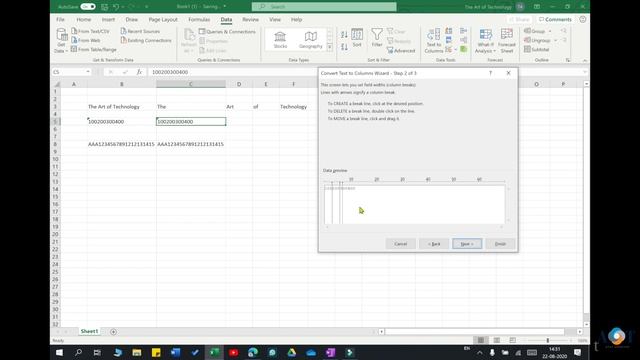Screen dimensions: 640x360
Task: Click in the Search box
Action: [324, 7]
